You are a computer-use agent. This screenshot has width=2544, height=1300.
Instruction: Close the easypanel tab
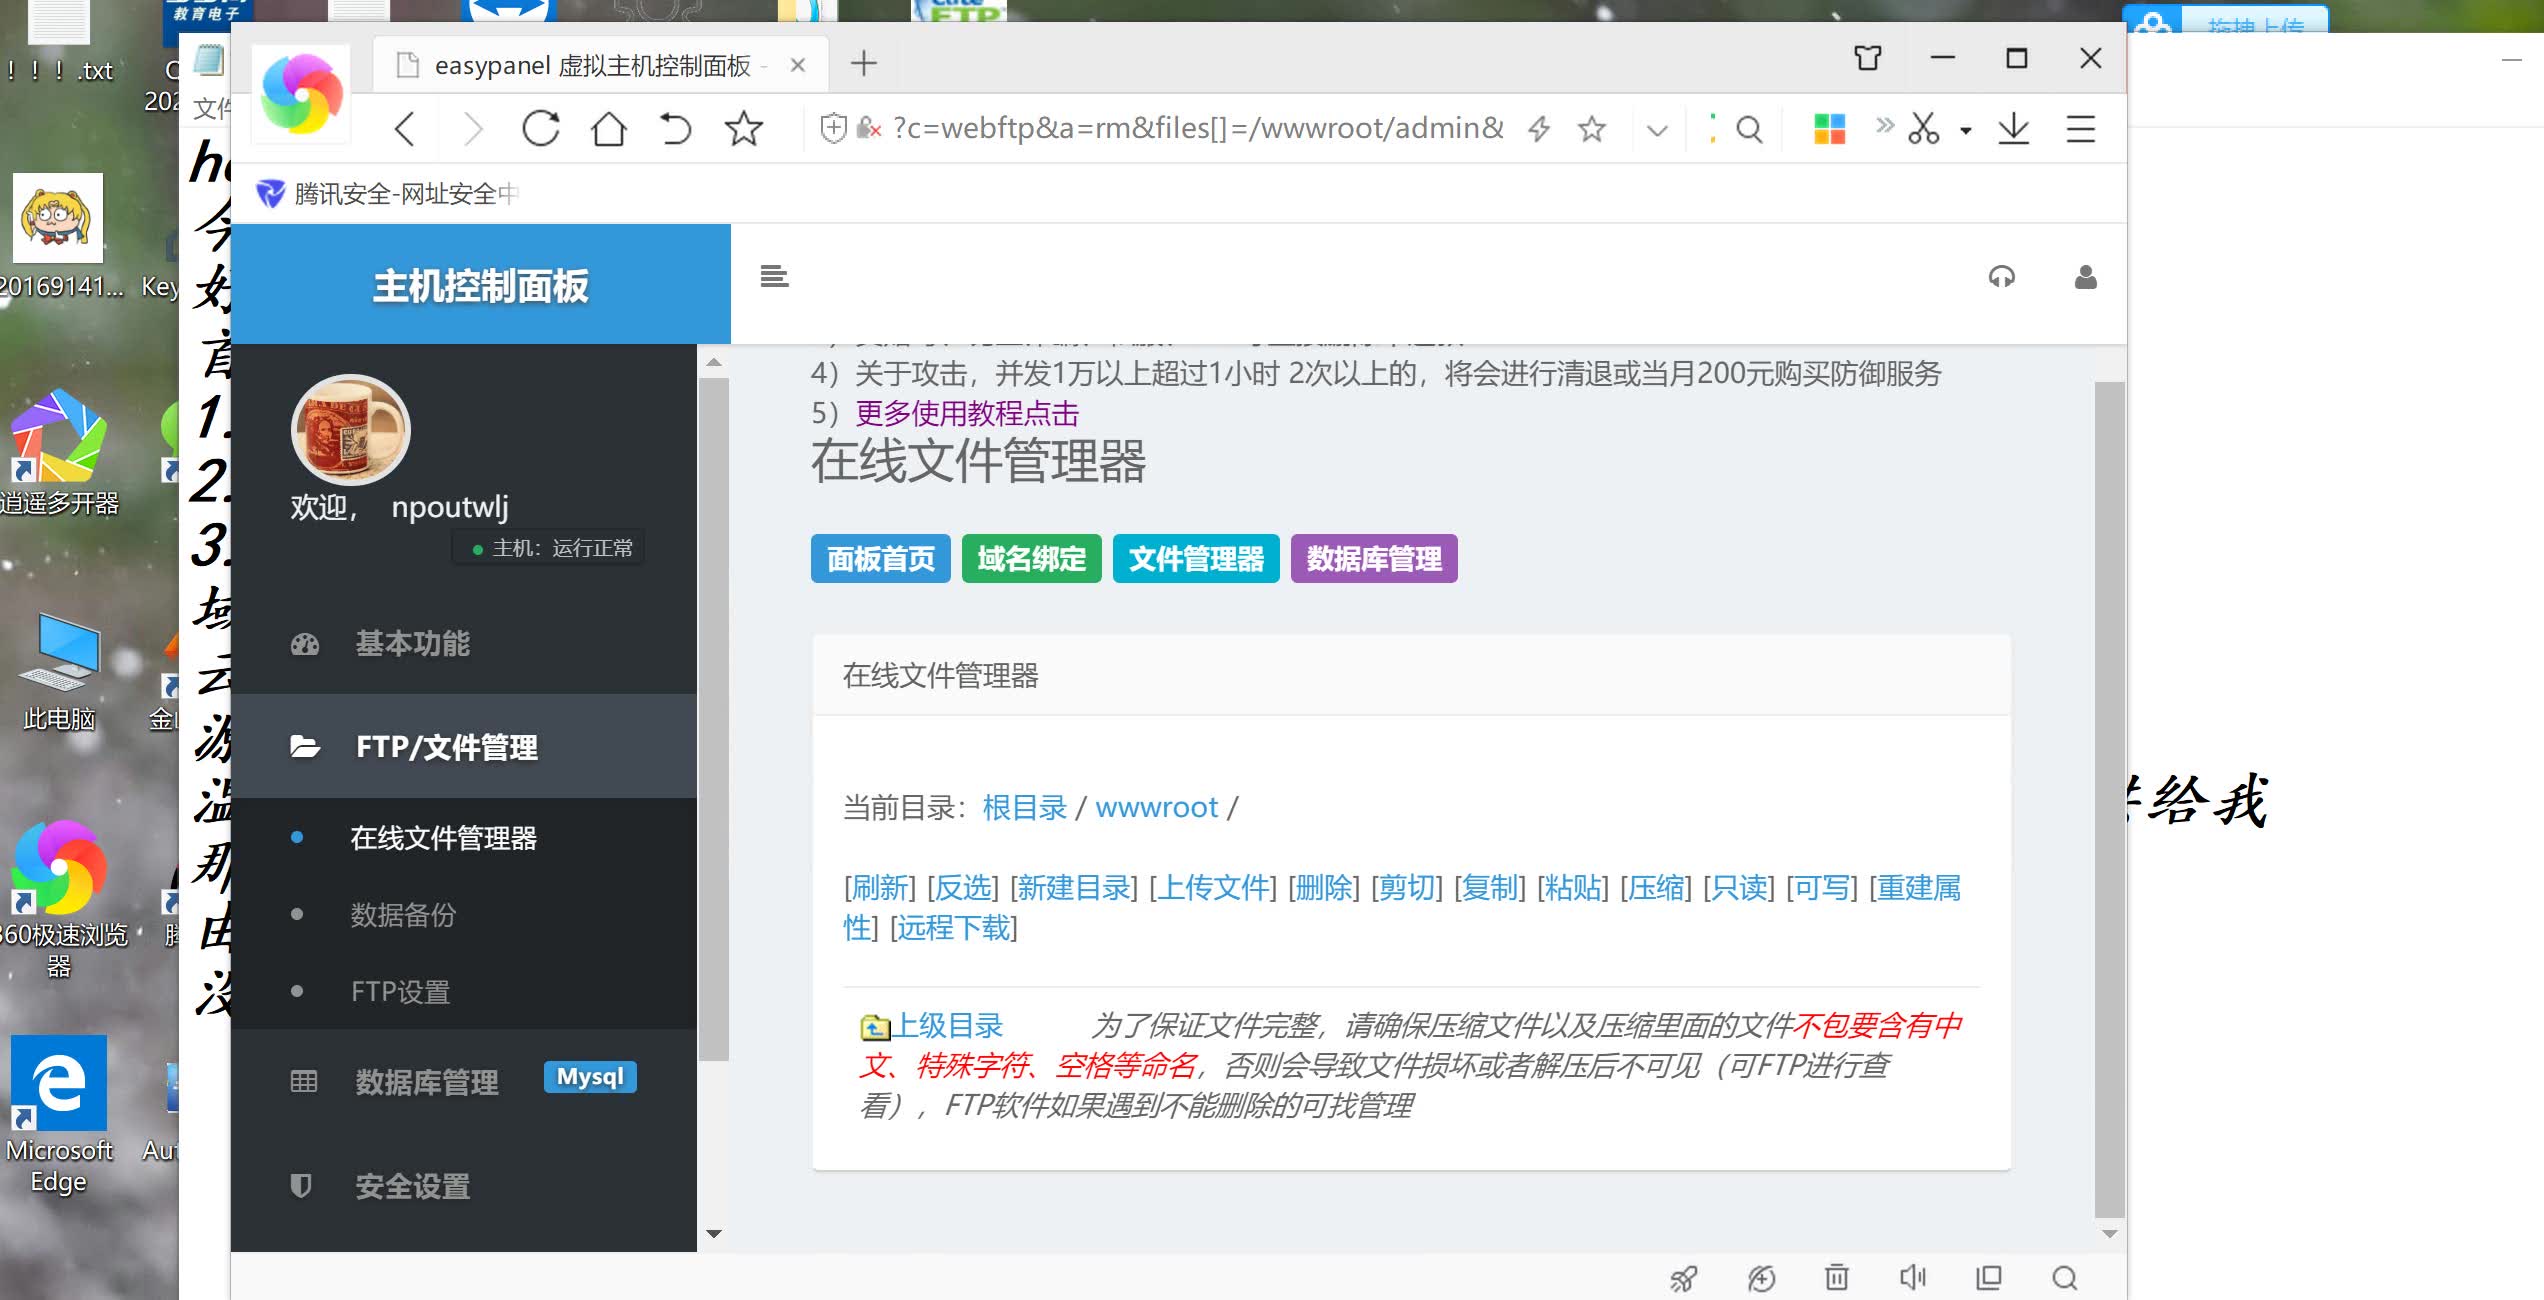(x=798, y=65)
